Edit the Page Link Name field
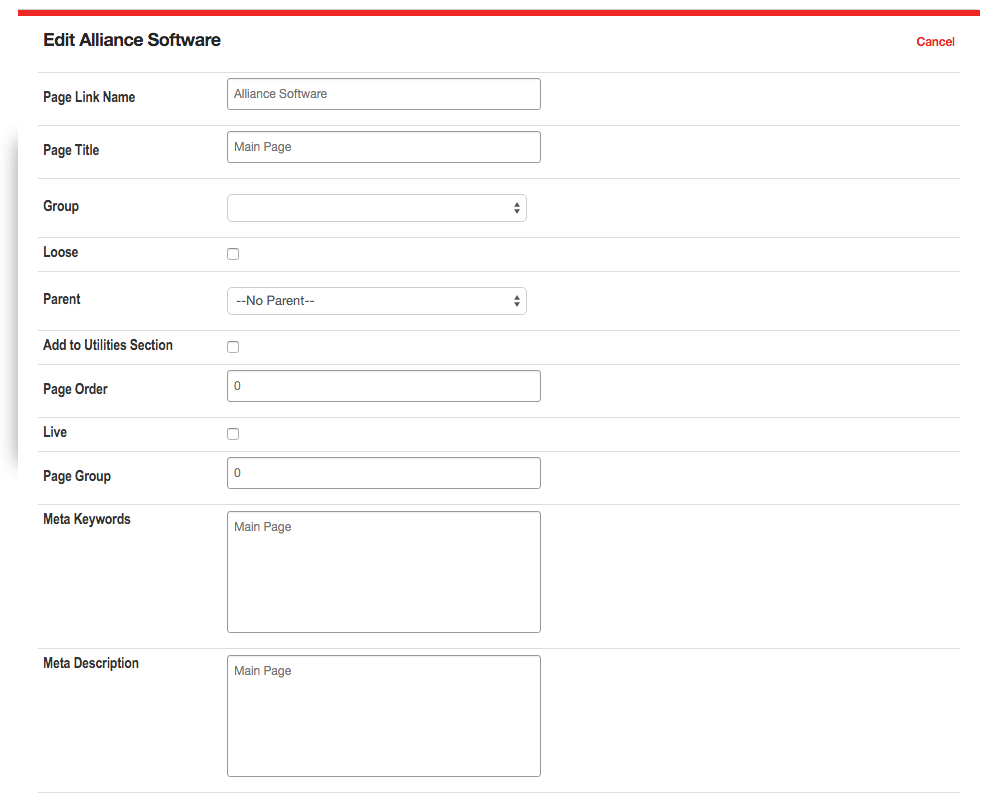The image size is (996, 801). click(x=384, y=94)
